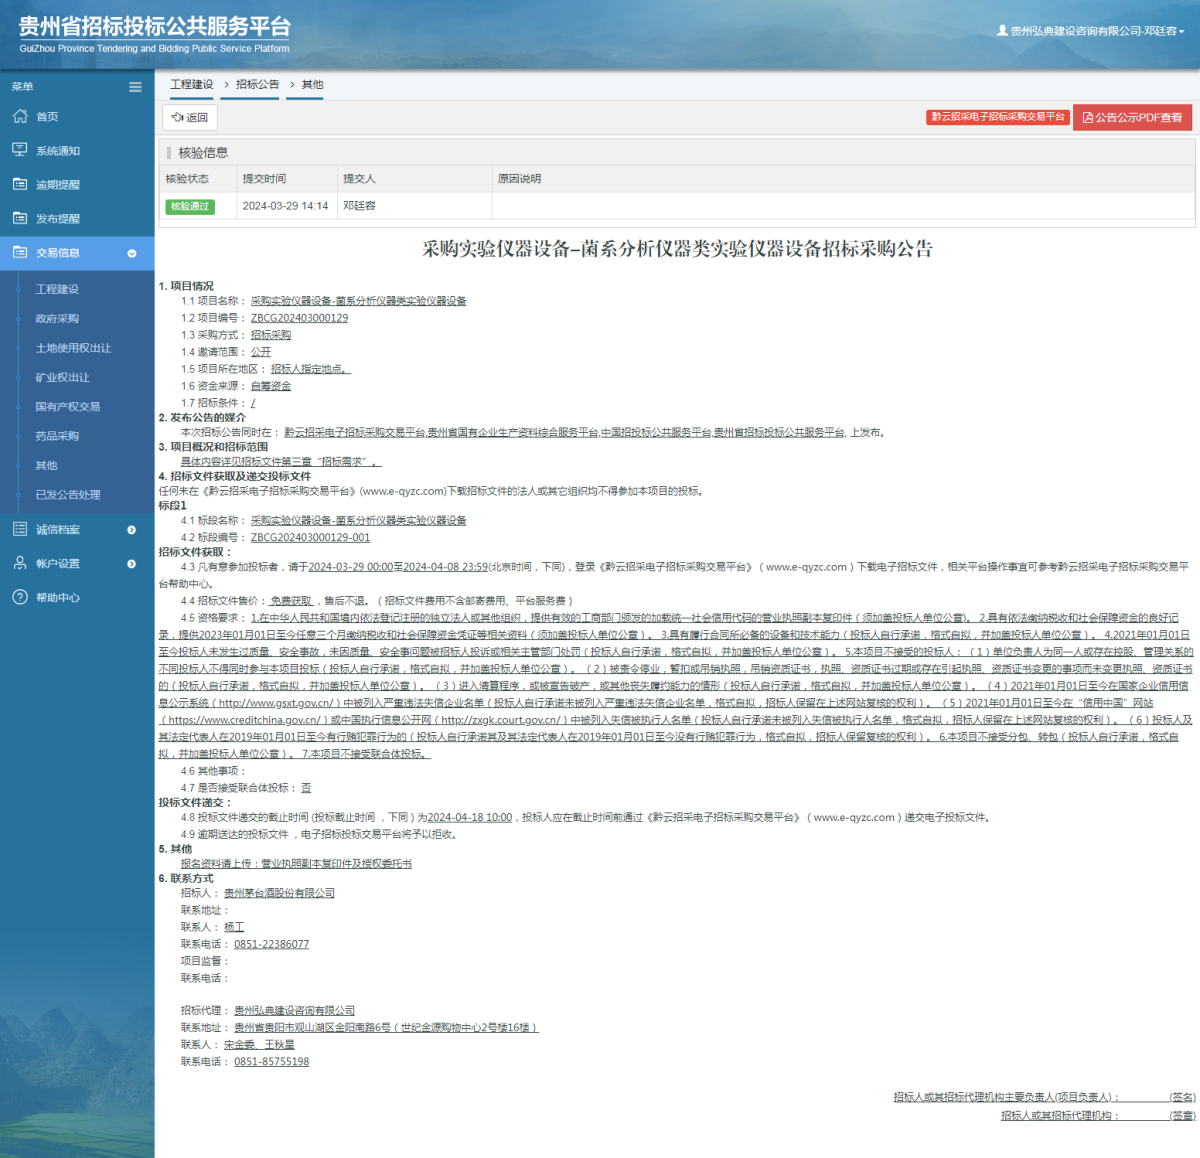Switch to the 工程建设 breadcrumb tab
The image size is (1200, 1158).
point(192,85)
